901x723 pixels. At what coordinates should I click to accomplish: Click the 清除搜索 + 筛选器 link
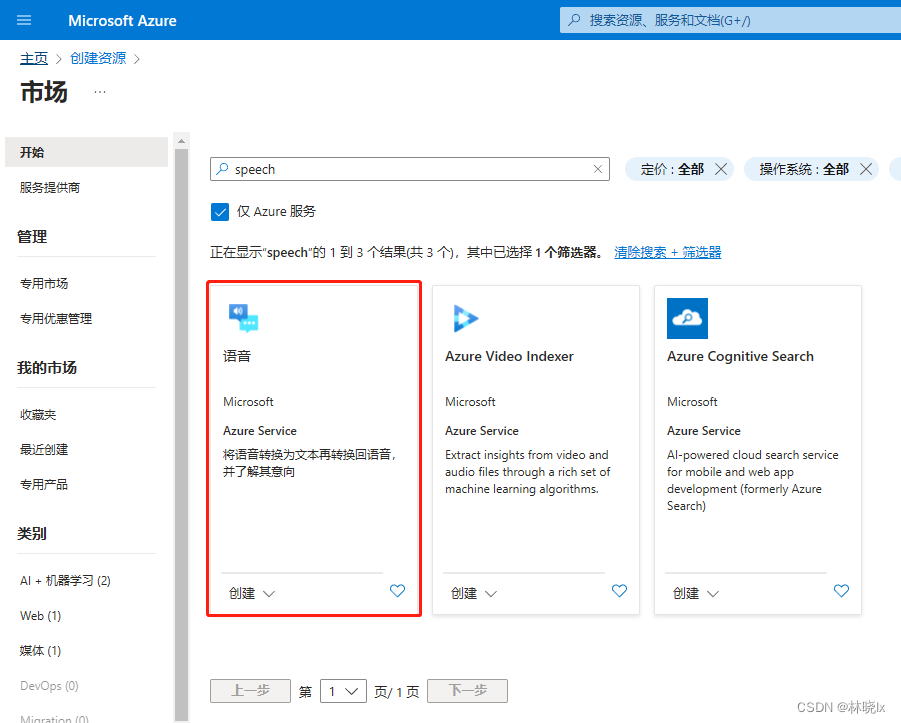(667, 252)
